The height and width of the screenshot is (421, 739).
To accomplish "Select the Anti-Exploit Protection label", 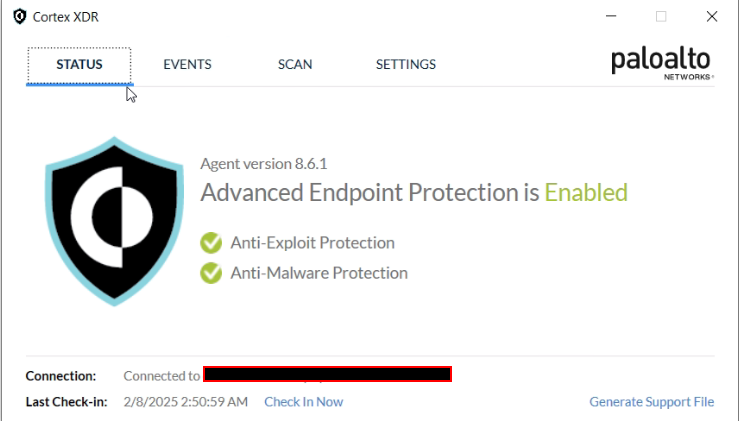I will click(312, 243).
